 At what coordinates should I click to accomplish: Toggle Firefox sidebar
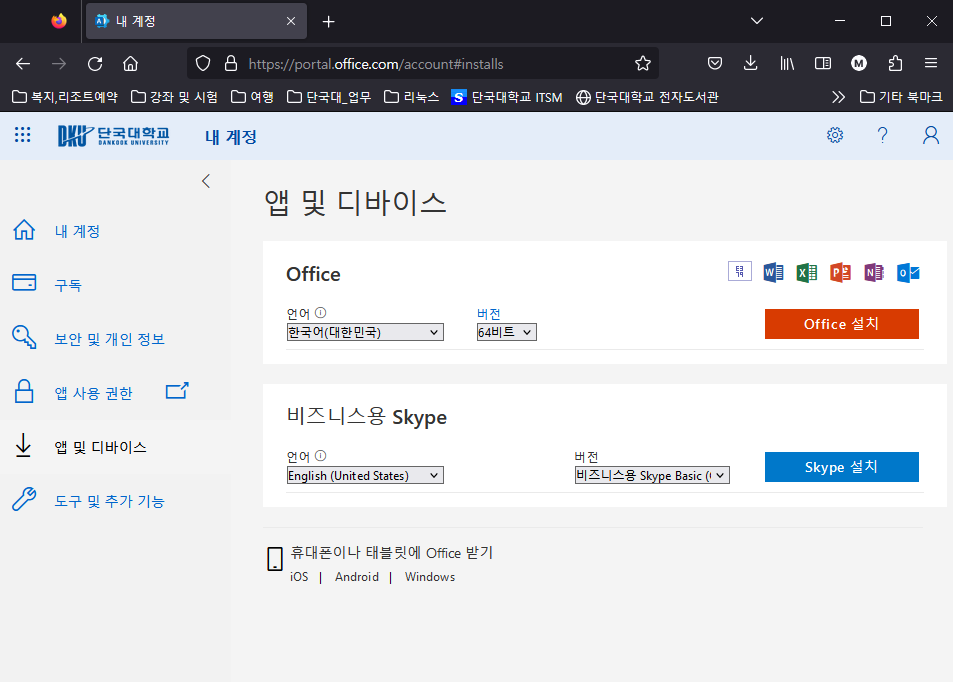pyautogui.click(x=823, y=63)
